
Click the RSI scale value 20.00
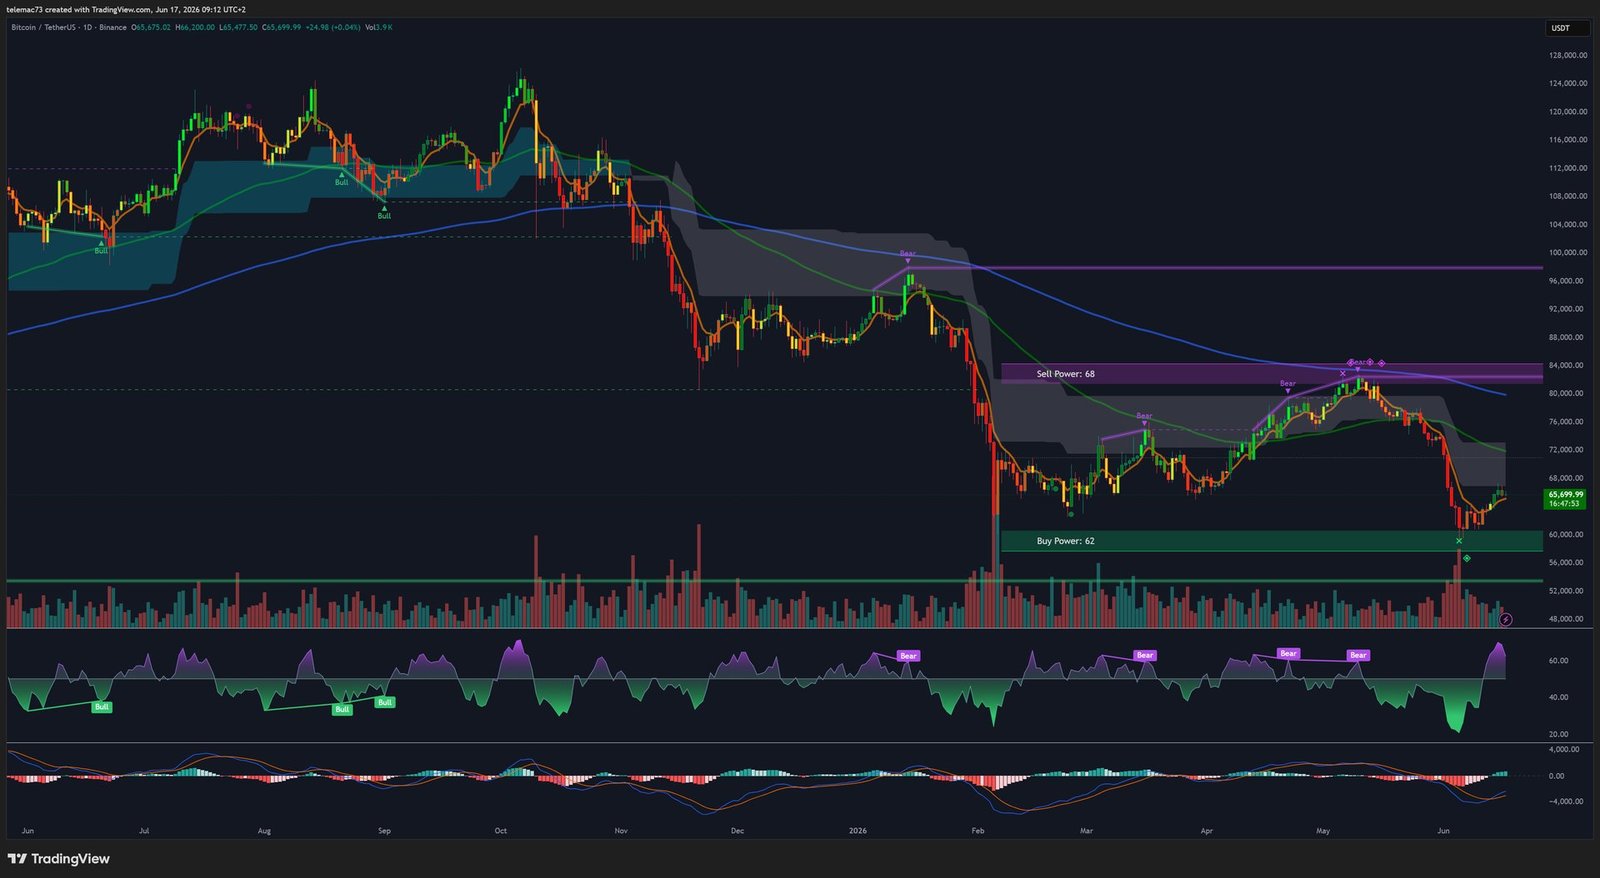[1559, 734]
